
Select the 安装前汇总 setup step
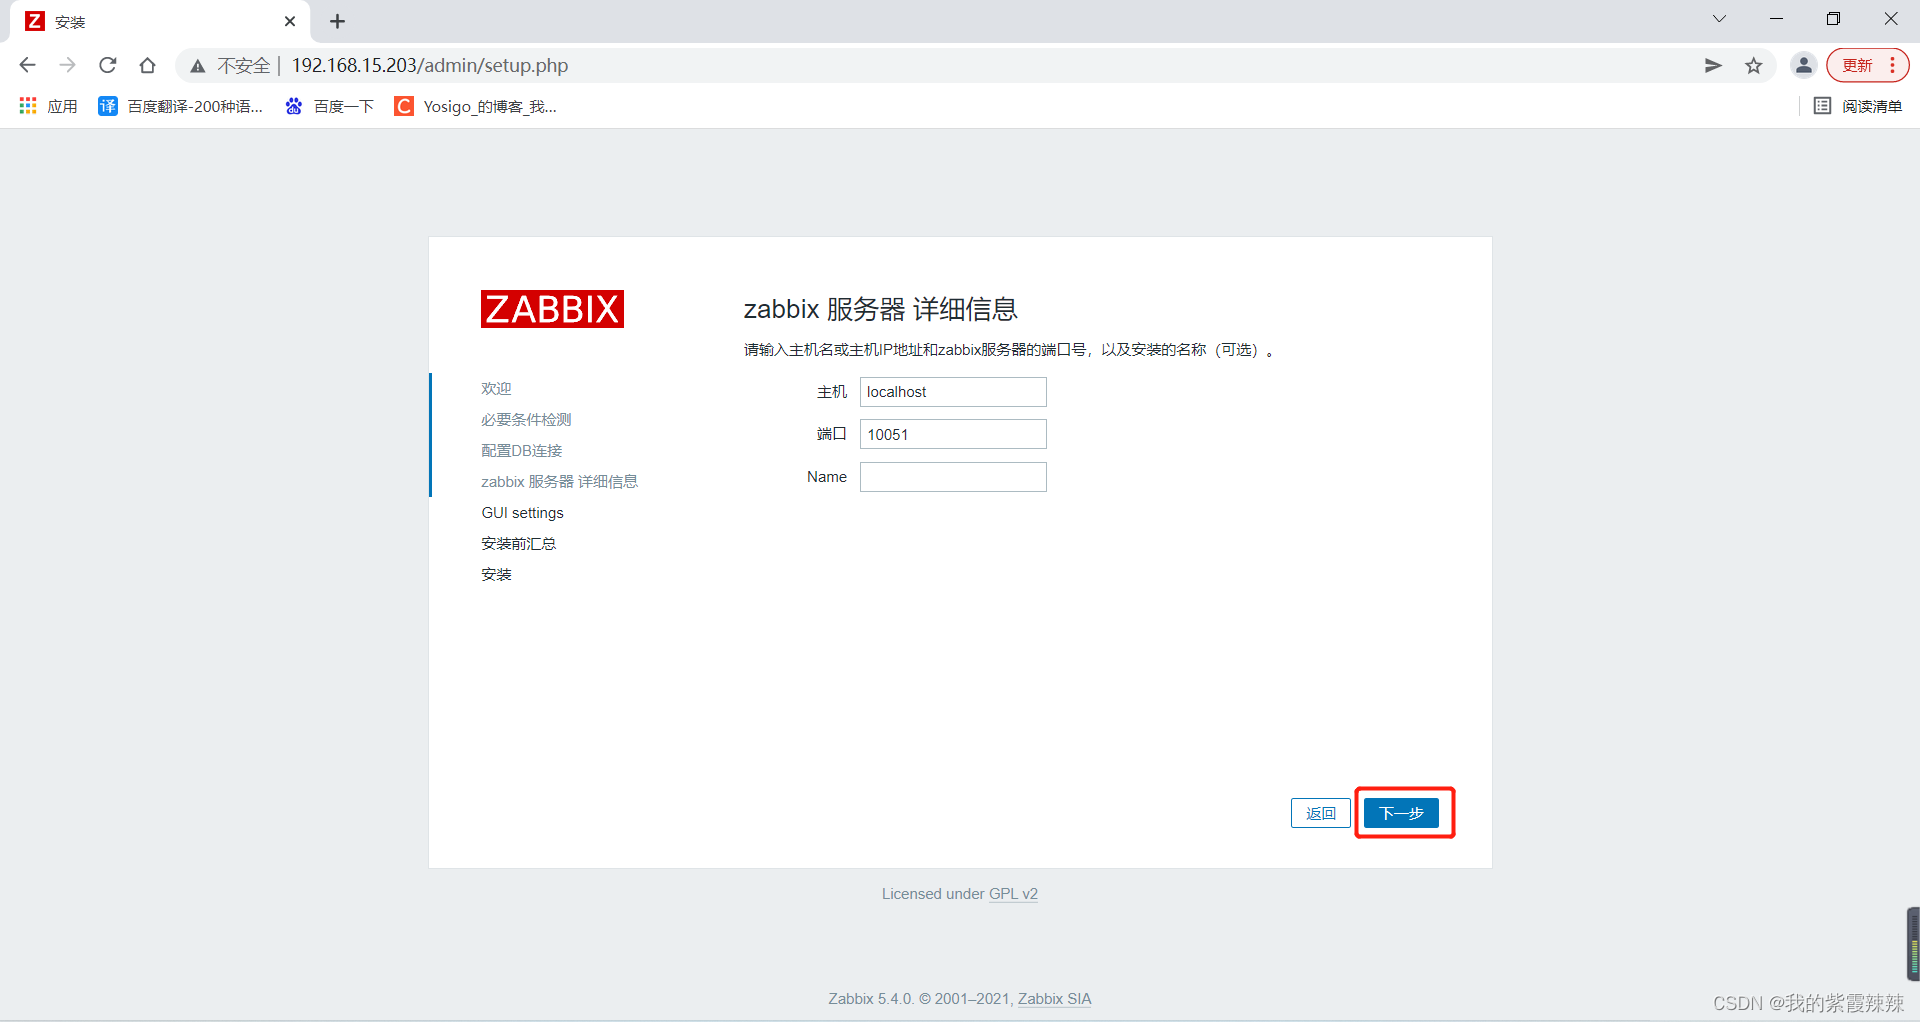(518, 543)
